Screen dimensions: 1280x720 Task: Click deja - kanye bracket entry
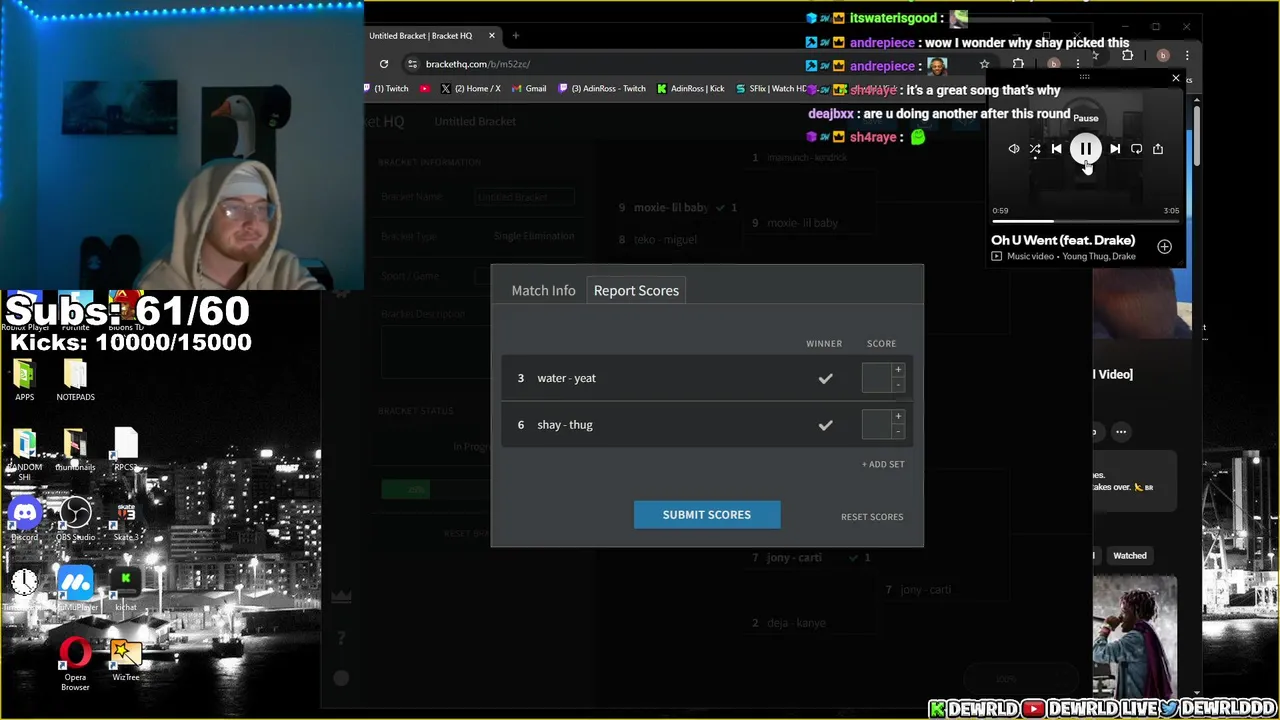point(796,623)
